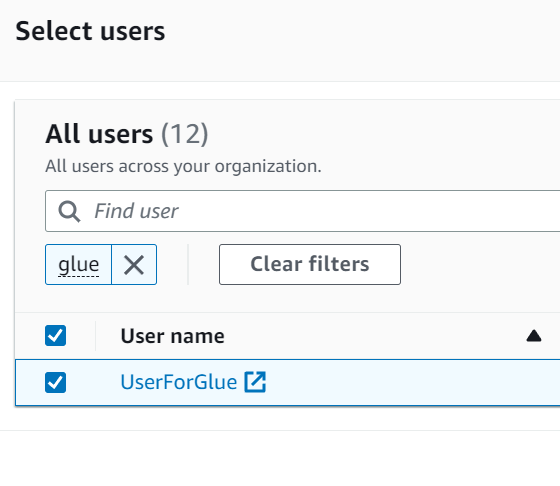The image size is (560, 486).
Task: Click the user count (12)
Action: coord(184,134)
